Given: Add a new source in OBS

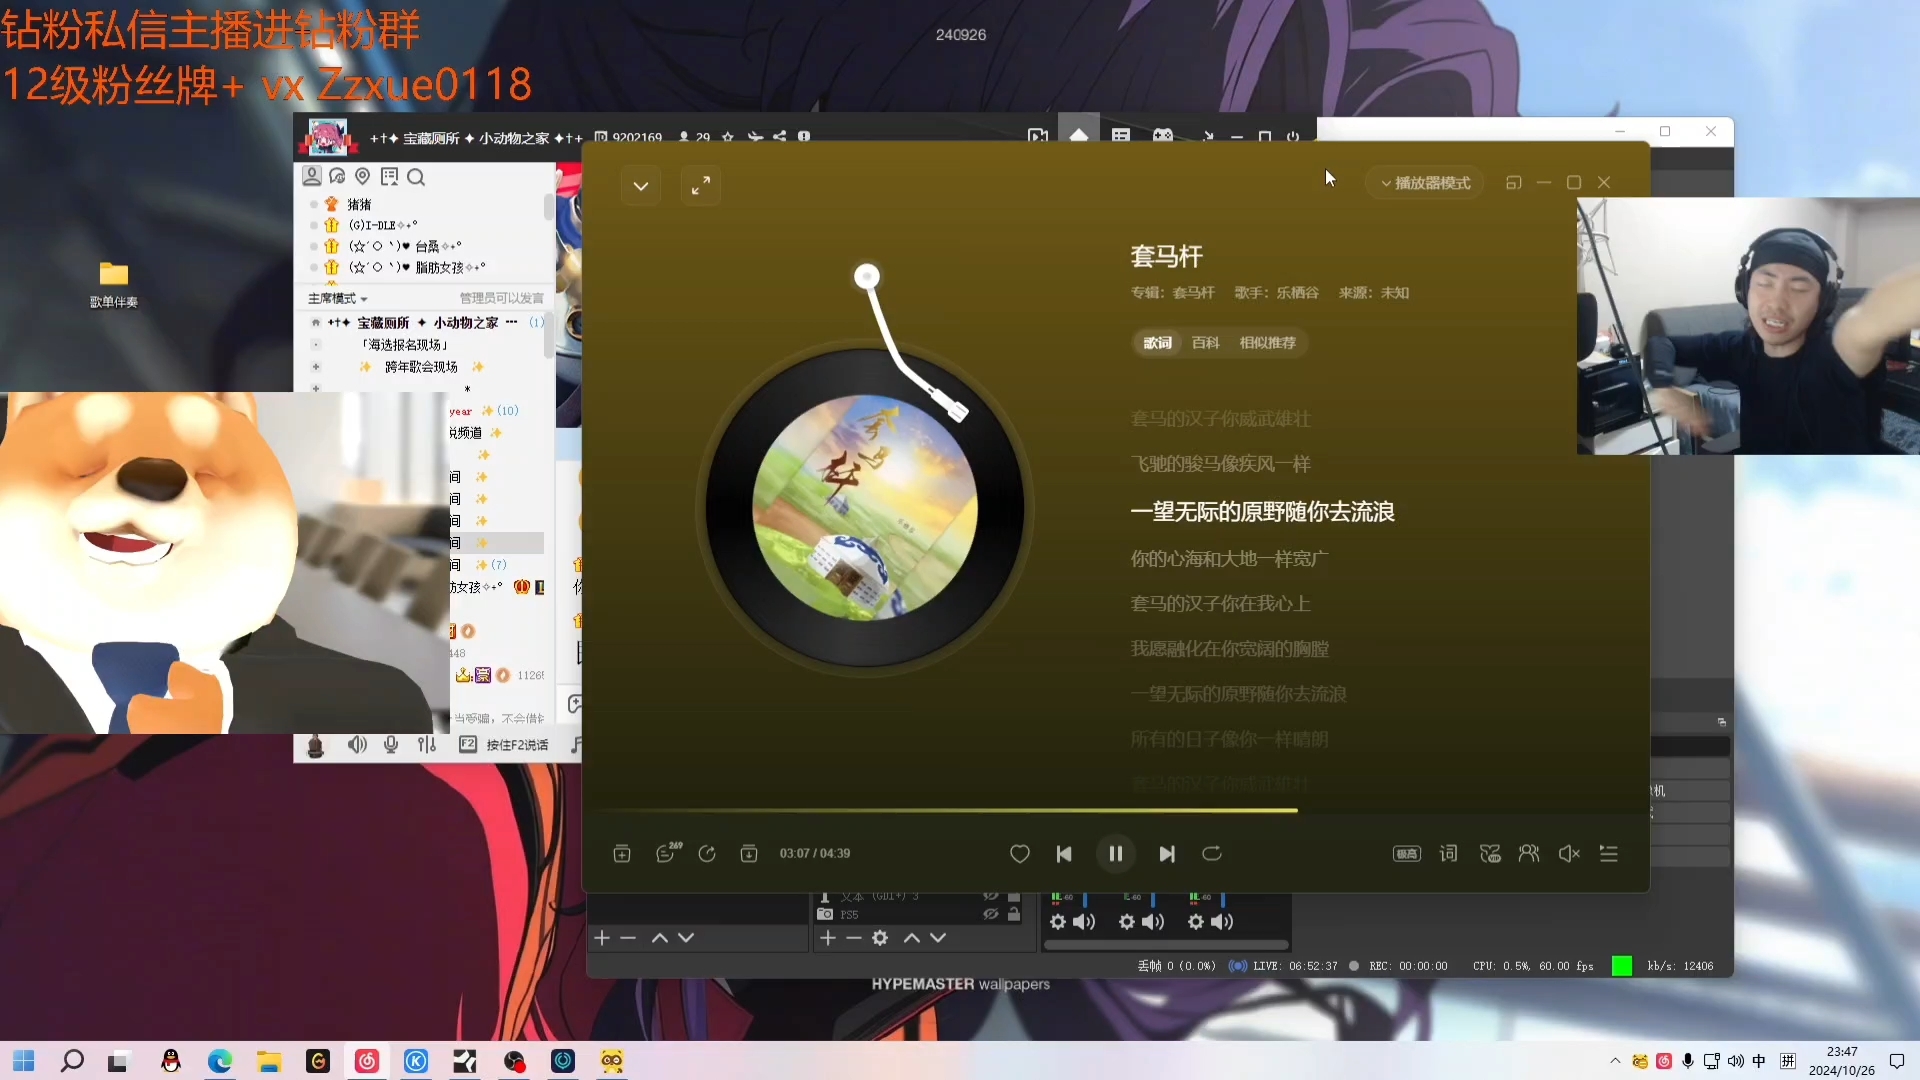Looking at the screenshot, I should click(828, 938).
